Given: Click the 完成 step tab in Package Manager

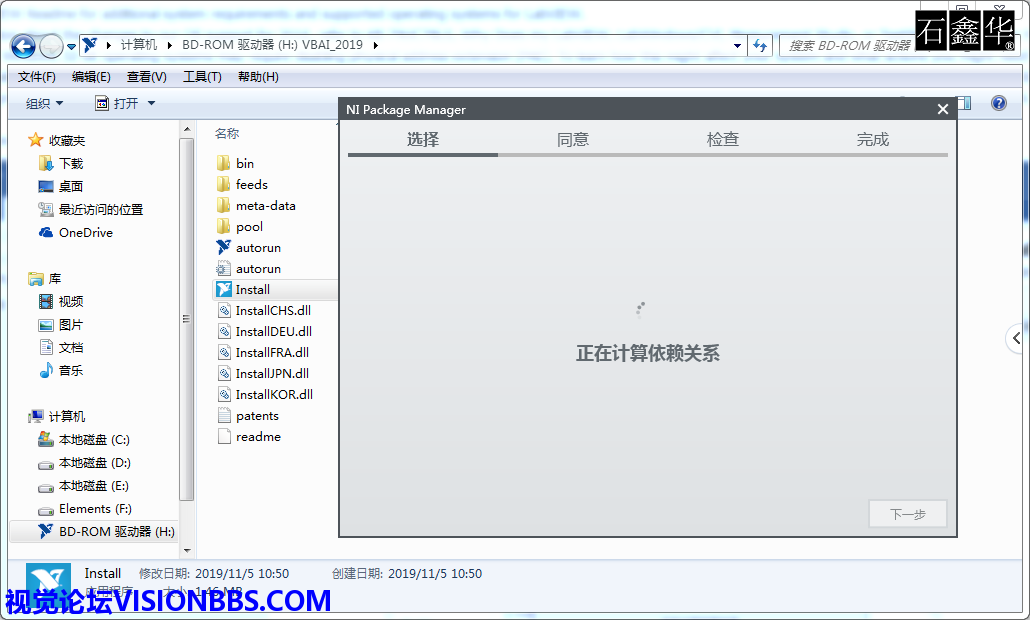Looking at the screenshot, I should (x=872, y=139).
